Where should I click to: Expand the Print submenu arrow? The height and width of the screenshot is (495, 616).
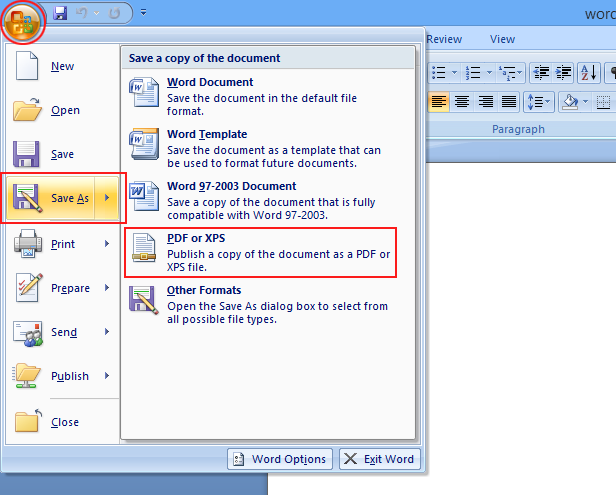[x=107, y=244]
